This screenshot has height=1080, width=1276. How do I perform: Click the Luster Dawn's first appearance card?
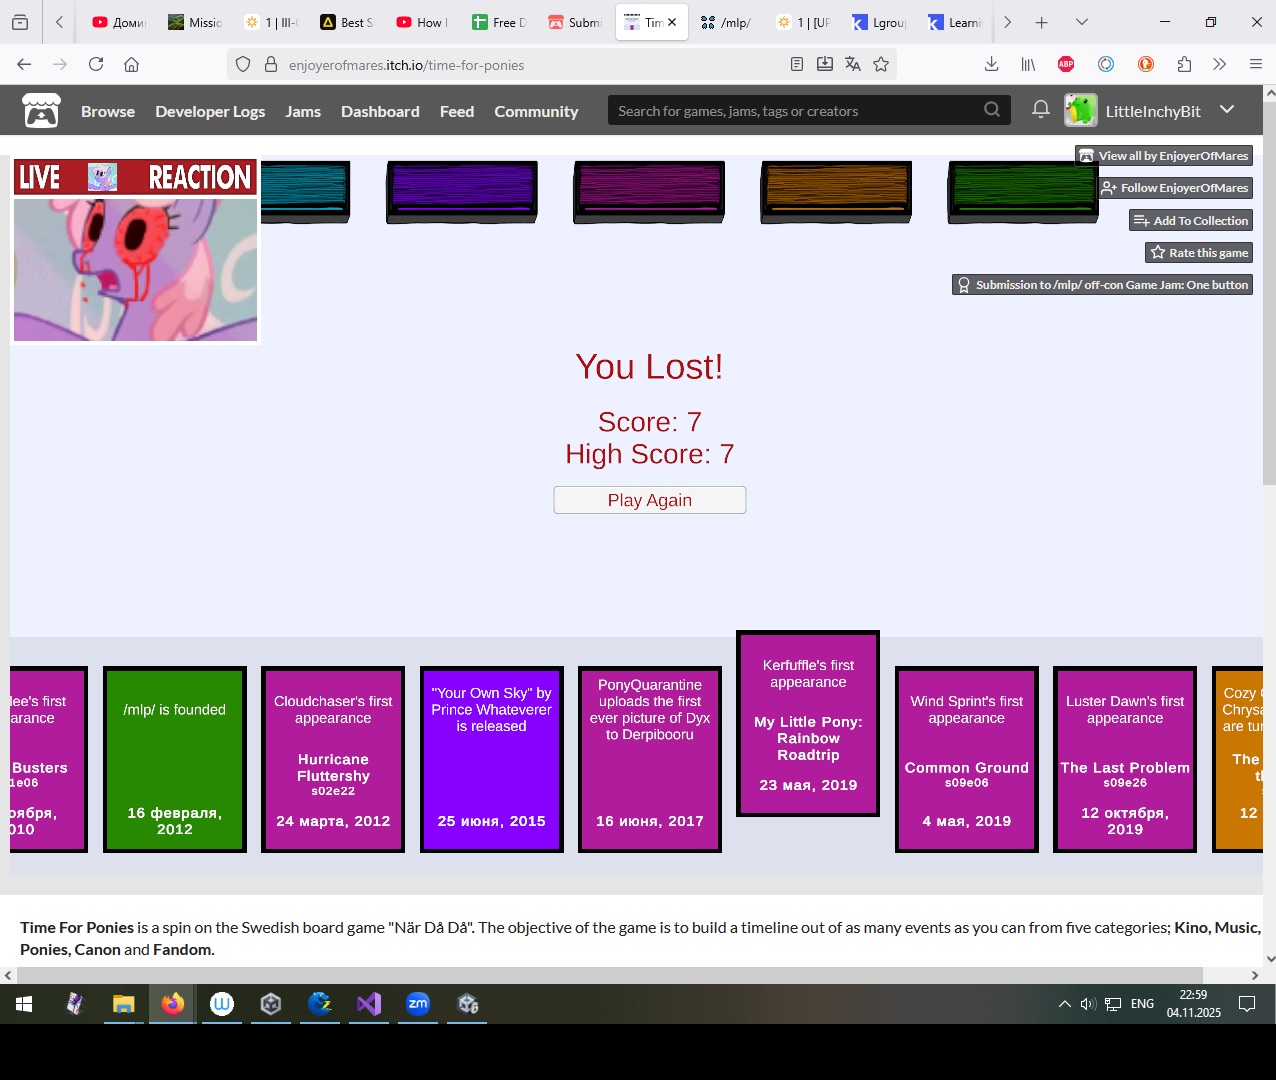(x=1125, y=759)
